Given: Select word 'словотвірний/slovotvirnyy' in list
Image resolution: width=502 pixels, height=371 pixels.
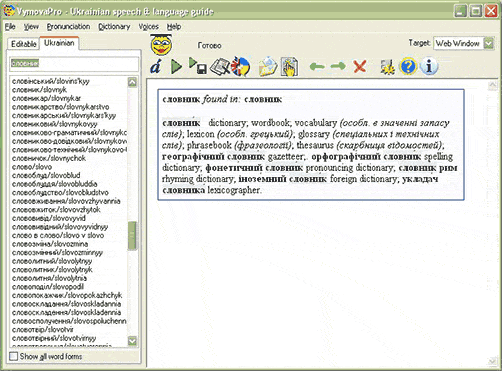Looking at the screenshot, I should click(x=54, y=338).
